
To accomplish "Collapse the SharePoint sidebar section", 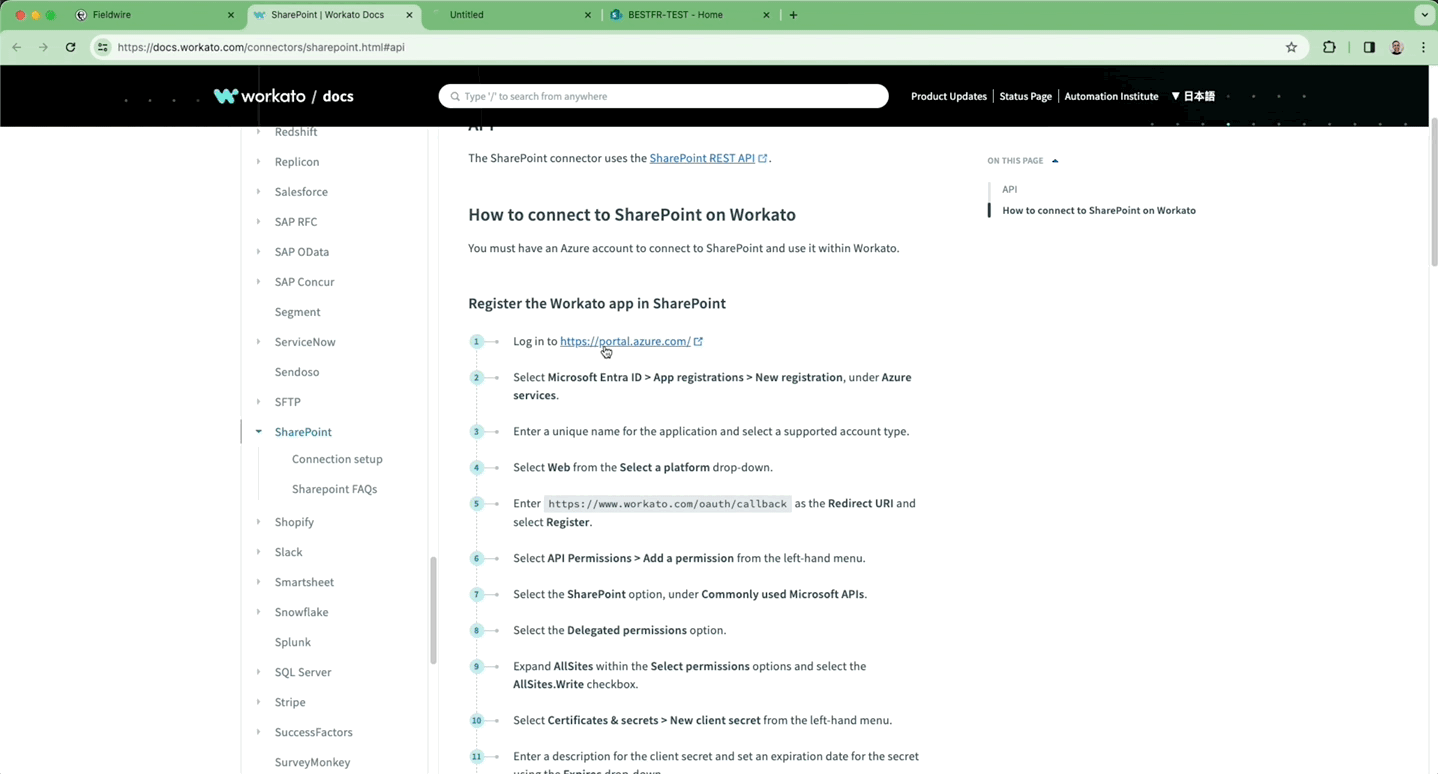I will tap(259, 431).
